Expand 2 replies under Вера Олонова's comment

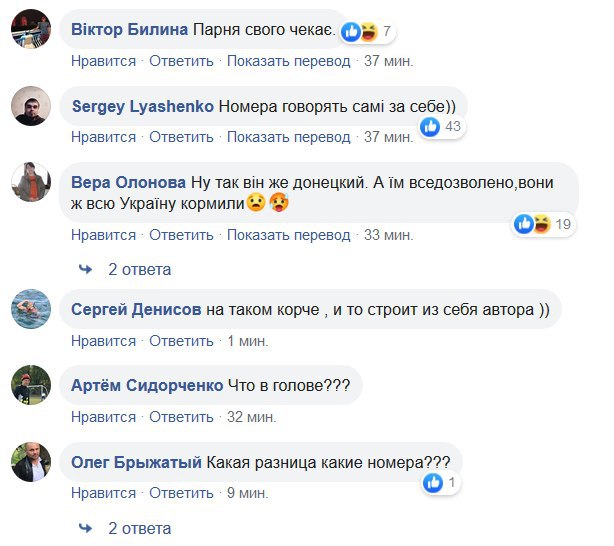click(139, 269)
